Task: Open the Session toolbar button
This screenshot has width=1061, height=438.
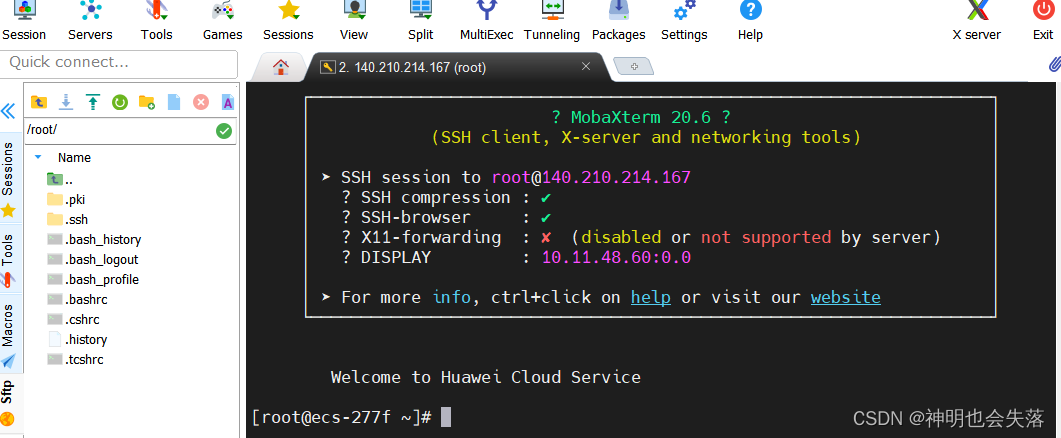Action: pos(24,22)
